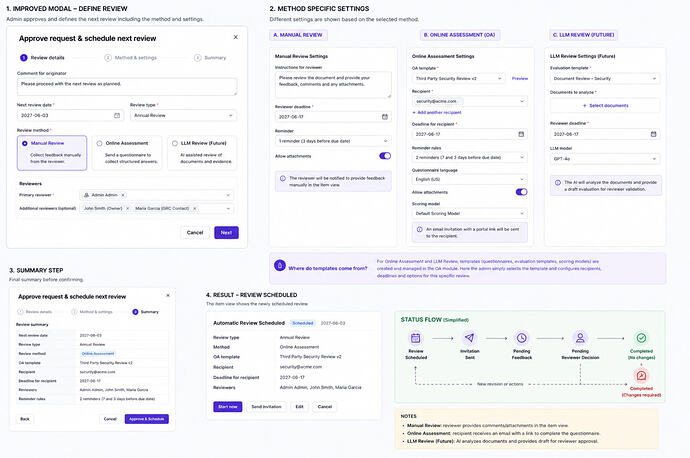Click the Completed green checkmark icon

(641, 338)
